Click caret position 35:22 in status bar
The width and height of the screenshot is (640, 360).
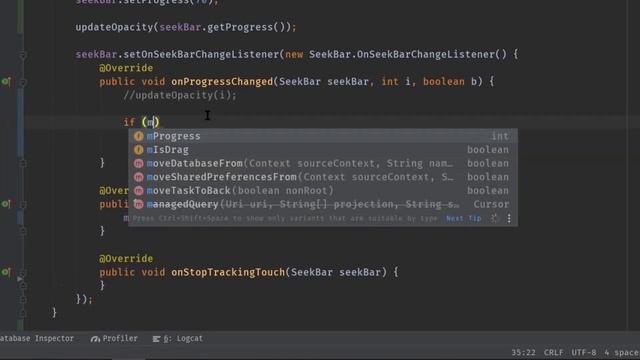point(523,352)
